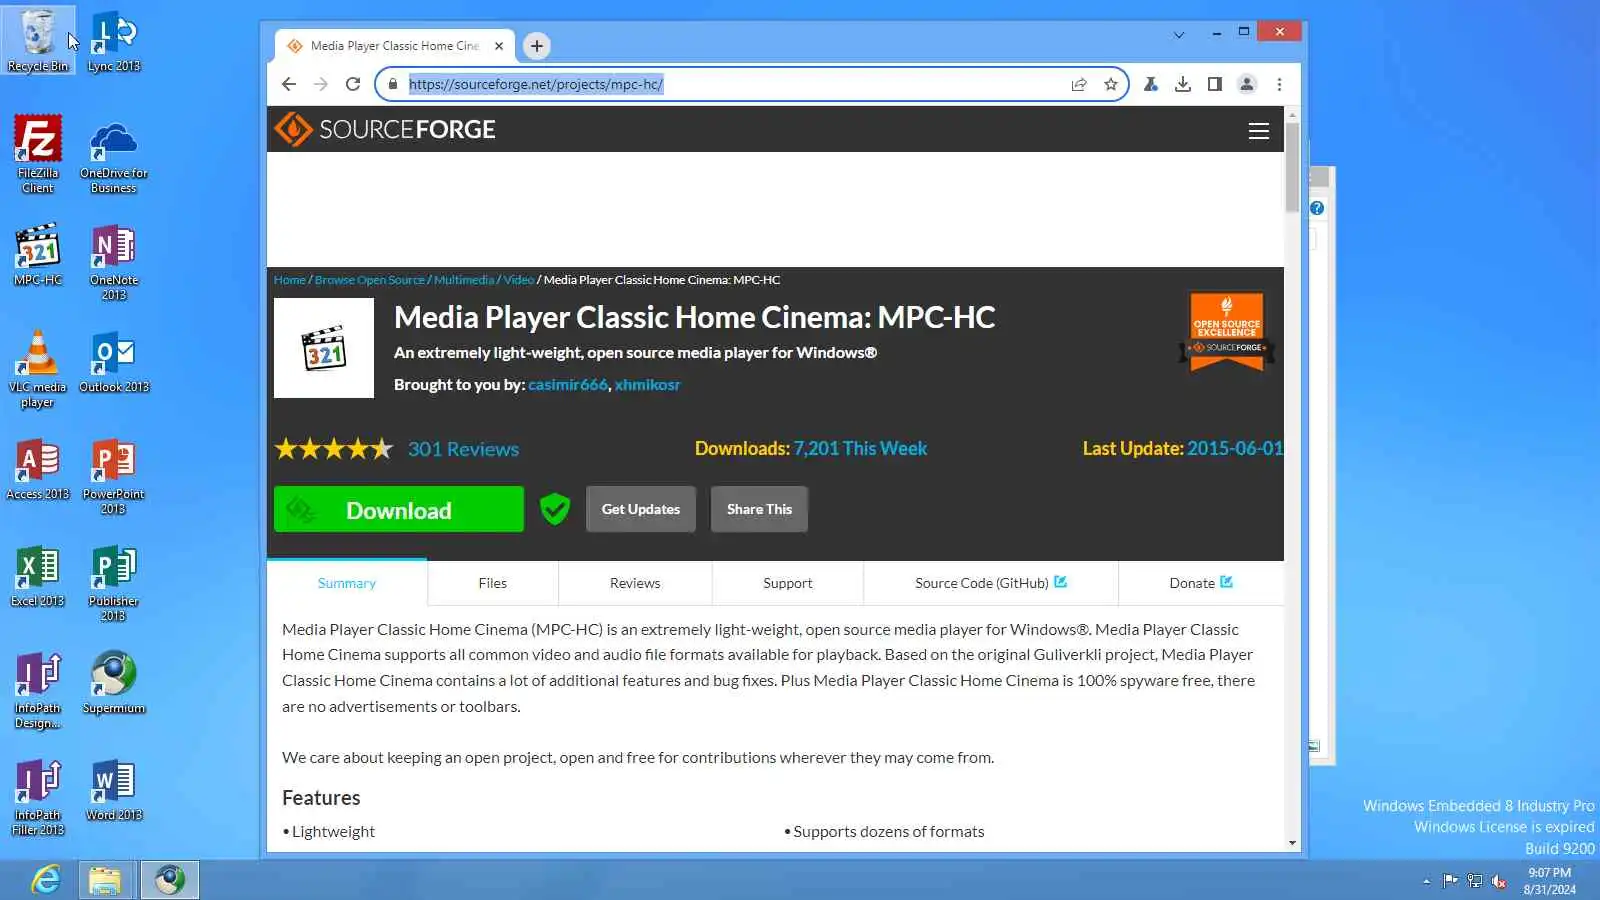
Task: Select the MPC-HC desktop shortcut
Action: coord(38,254)
